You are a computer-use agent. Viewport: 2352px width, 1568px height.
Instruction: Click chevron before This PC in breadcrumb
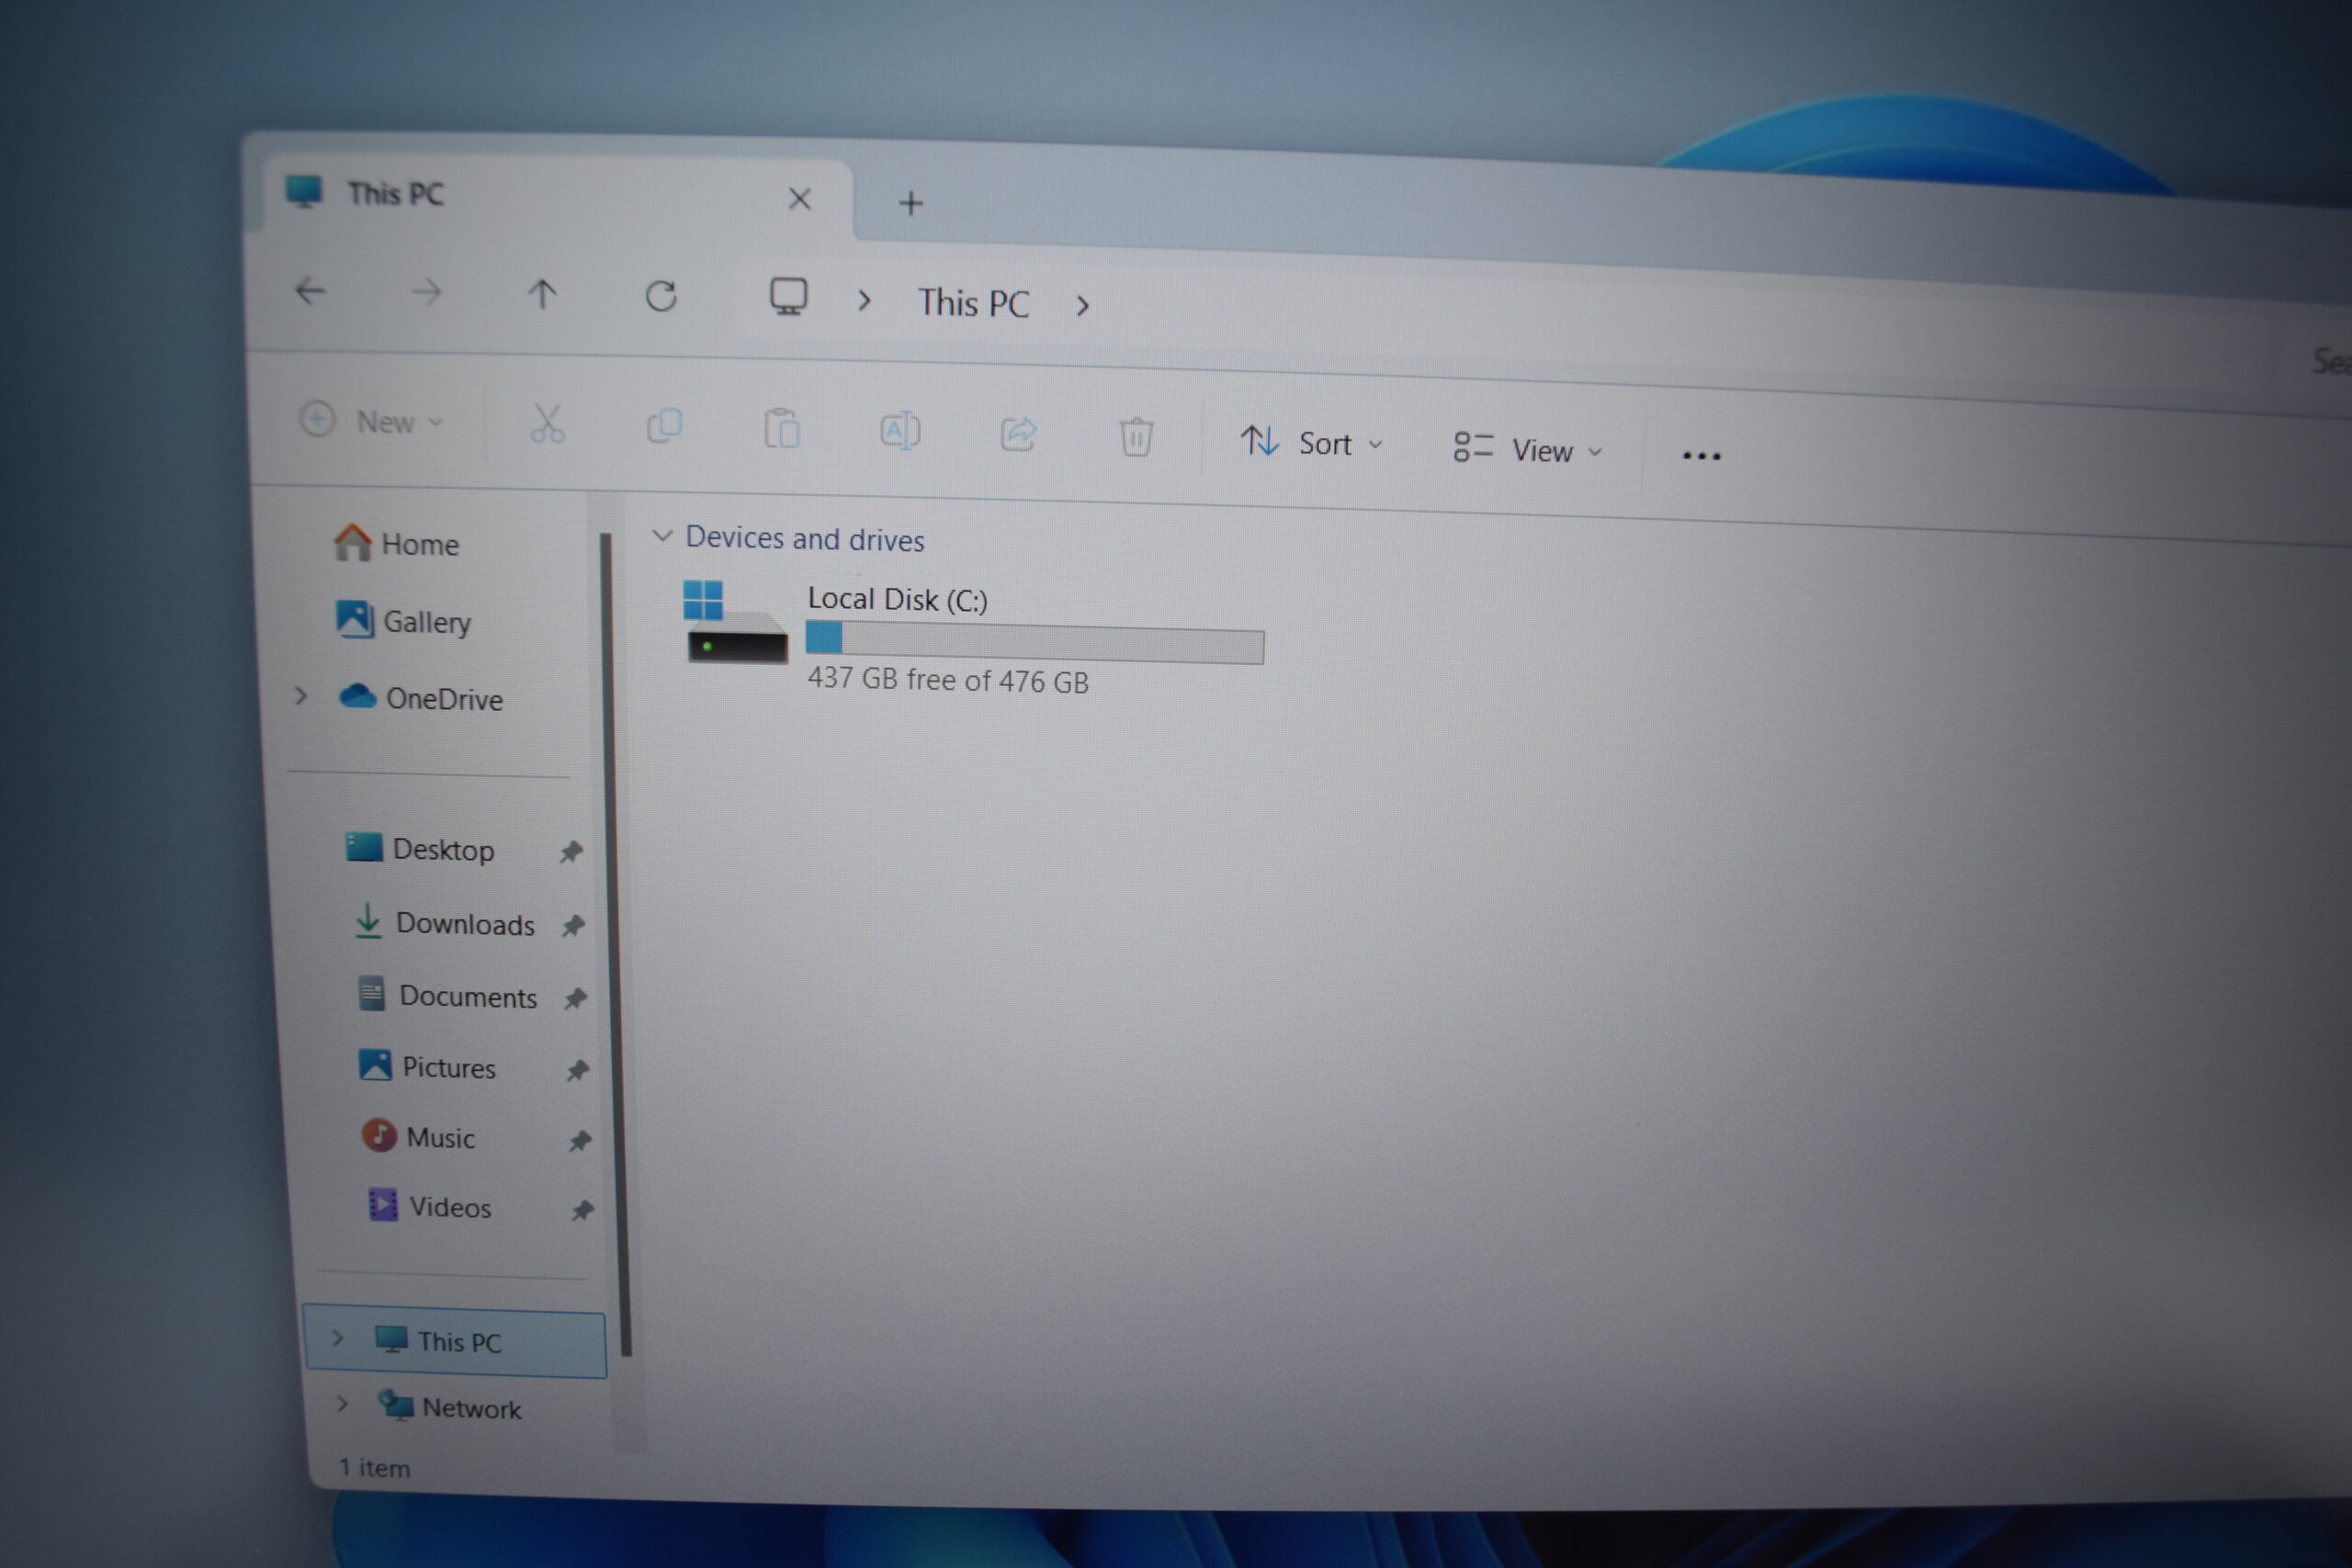click(865, 300)
